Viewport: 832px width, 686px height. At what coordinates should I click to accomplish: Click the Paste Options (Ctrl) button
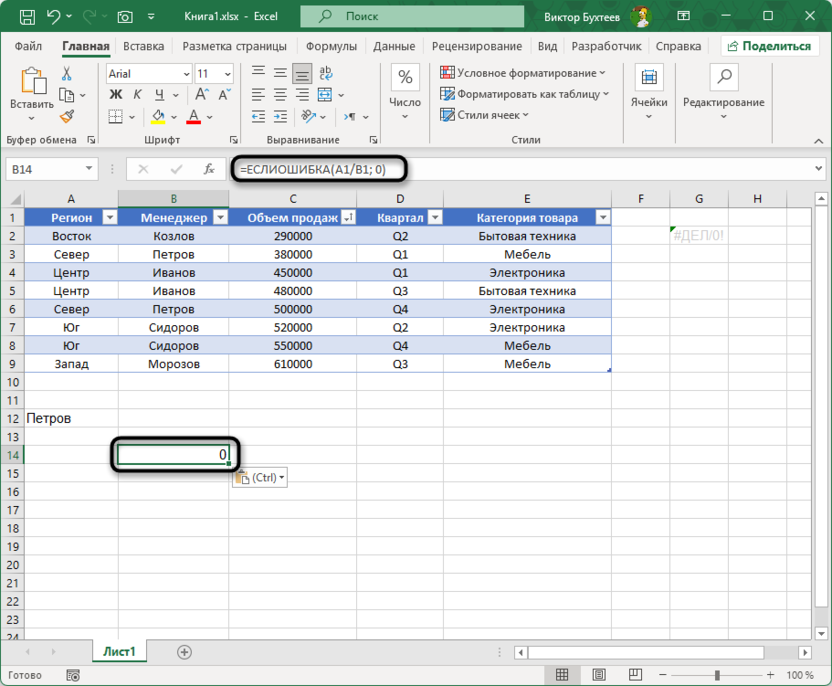259,478
